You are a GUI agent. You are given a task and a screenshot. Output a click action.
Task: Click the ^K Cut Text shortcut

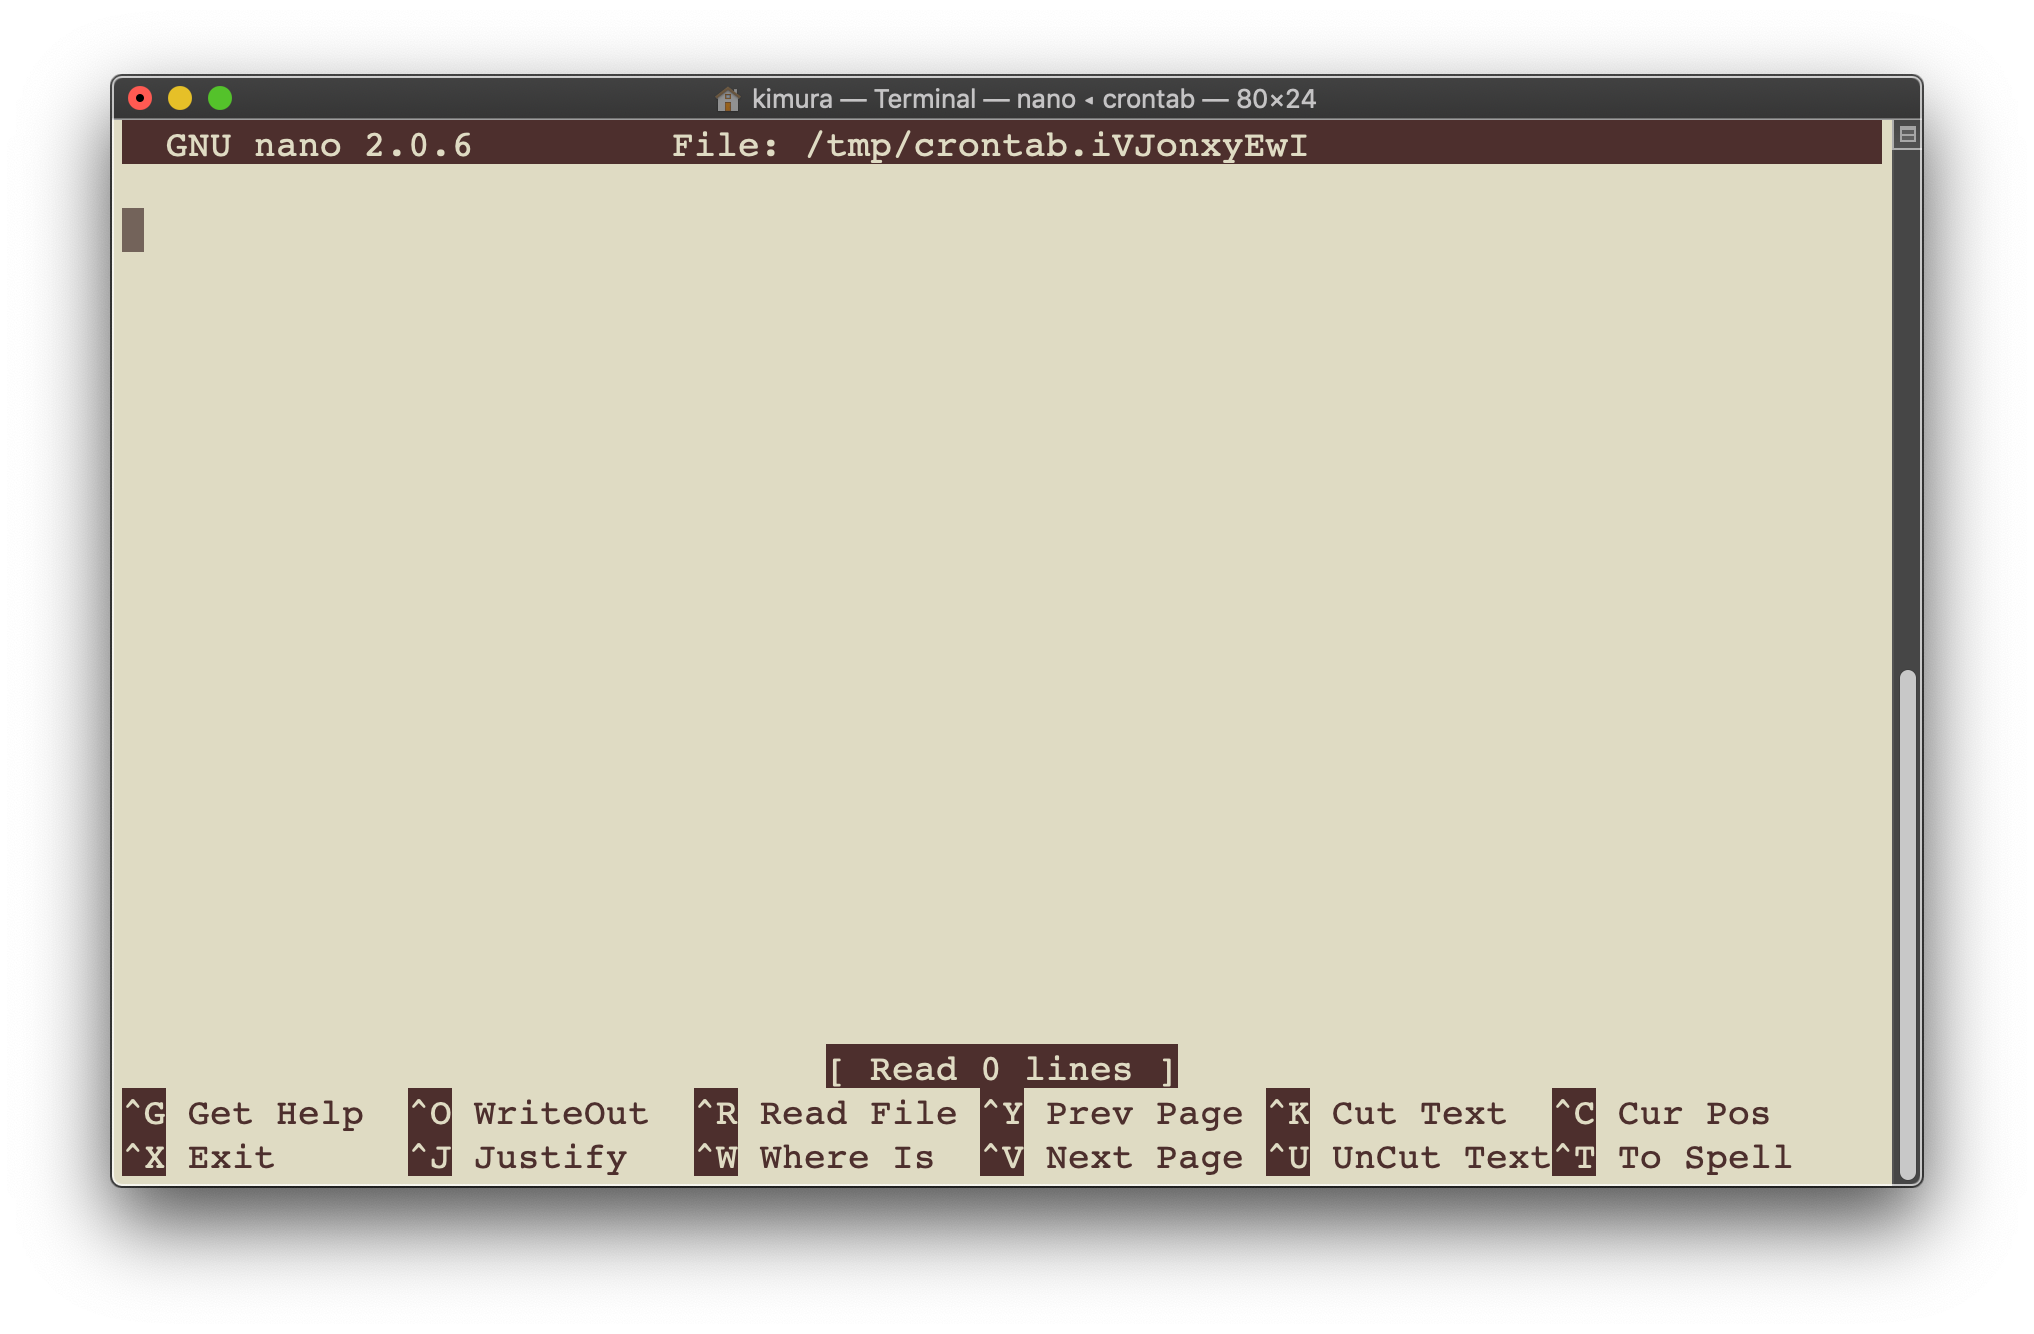[x=1387, y=1113]
